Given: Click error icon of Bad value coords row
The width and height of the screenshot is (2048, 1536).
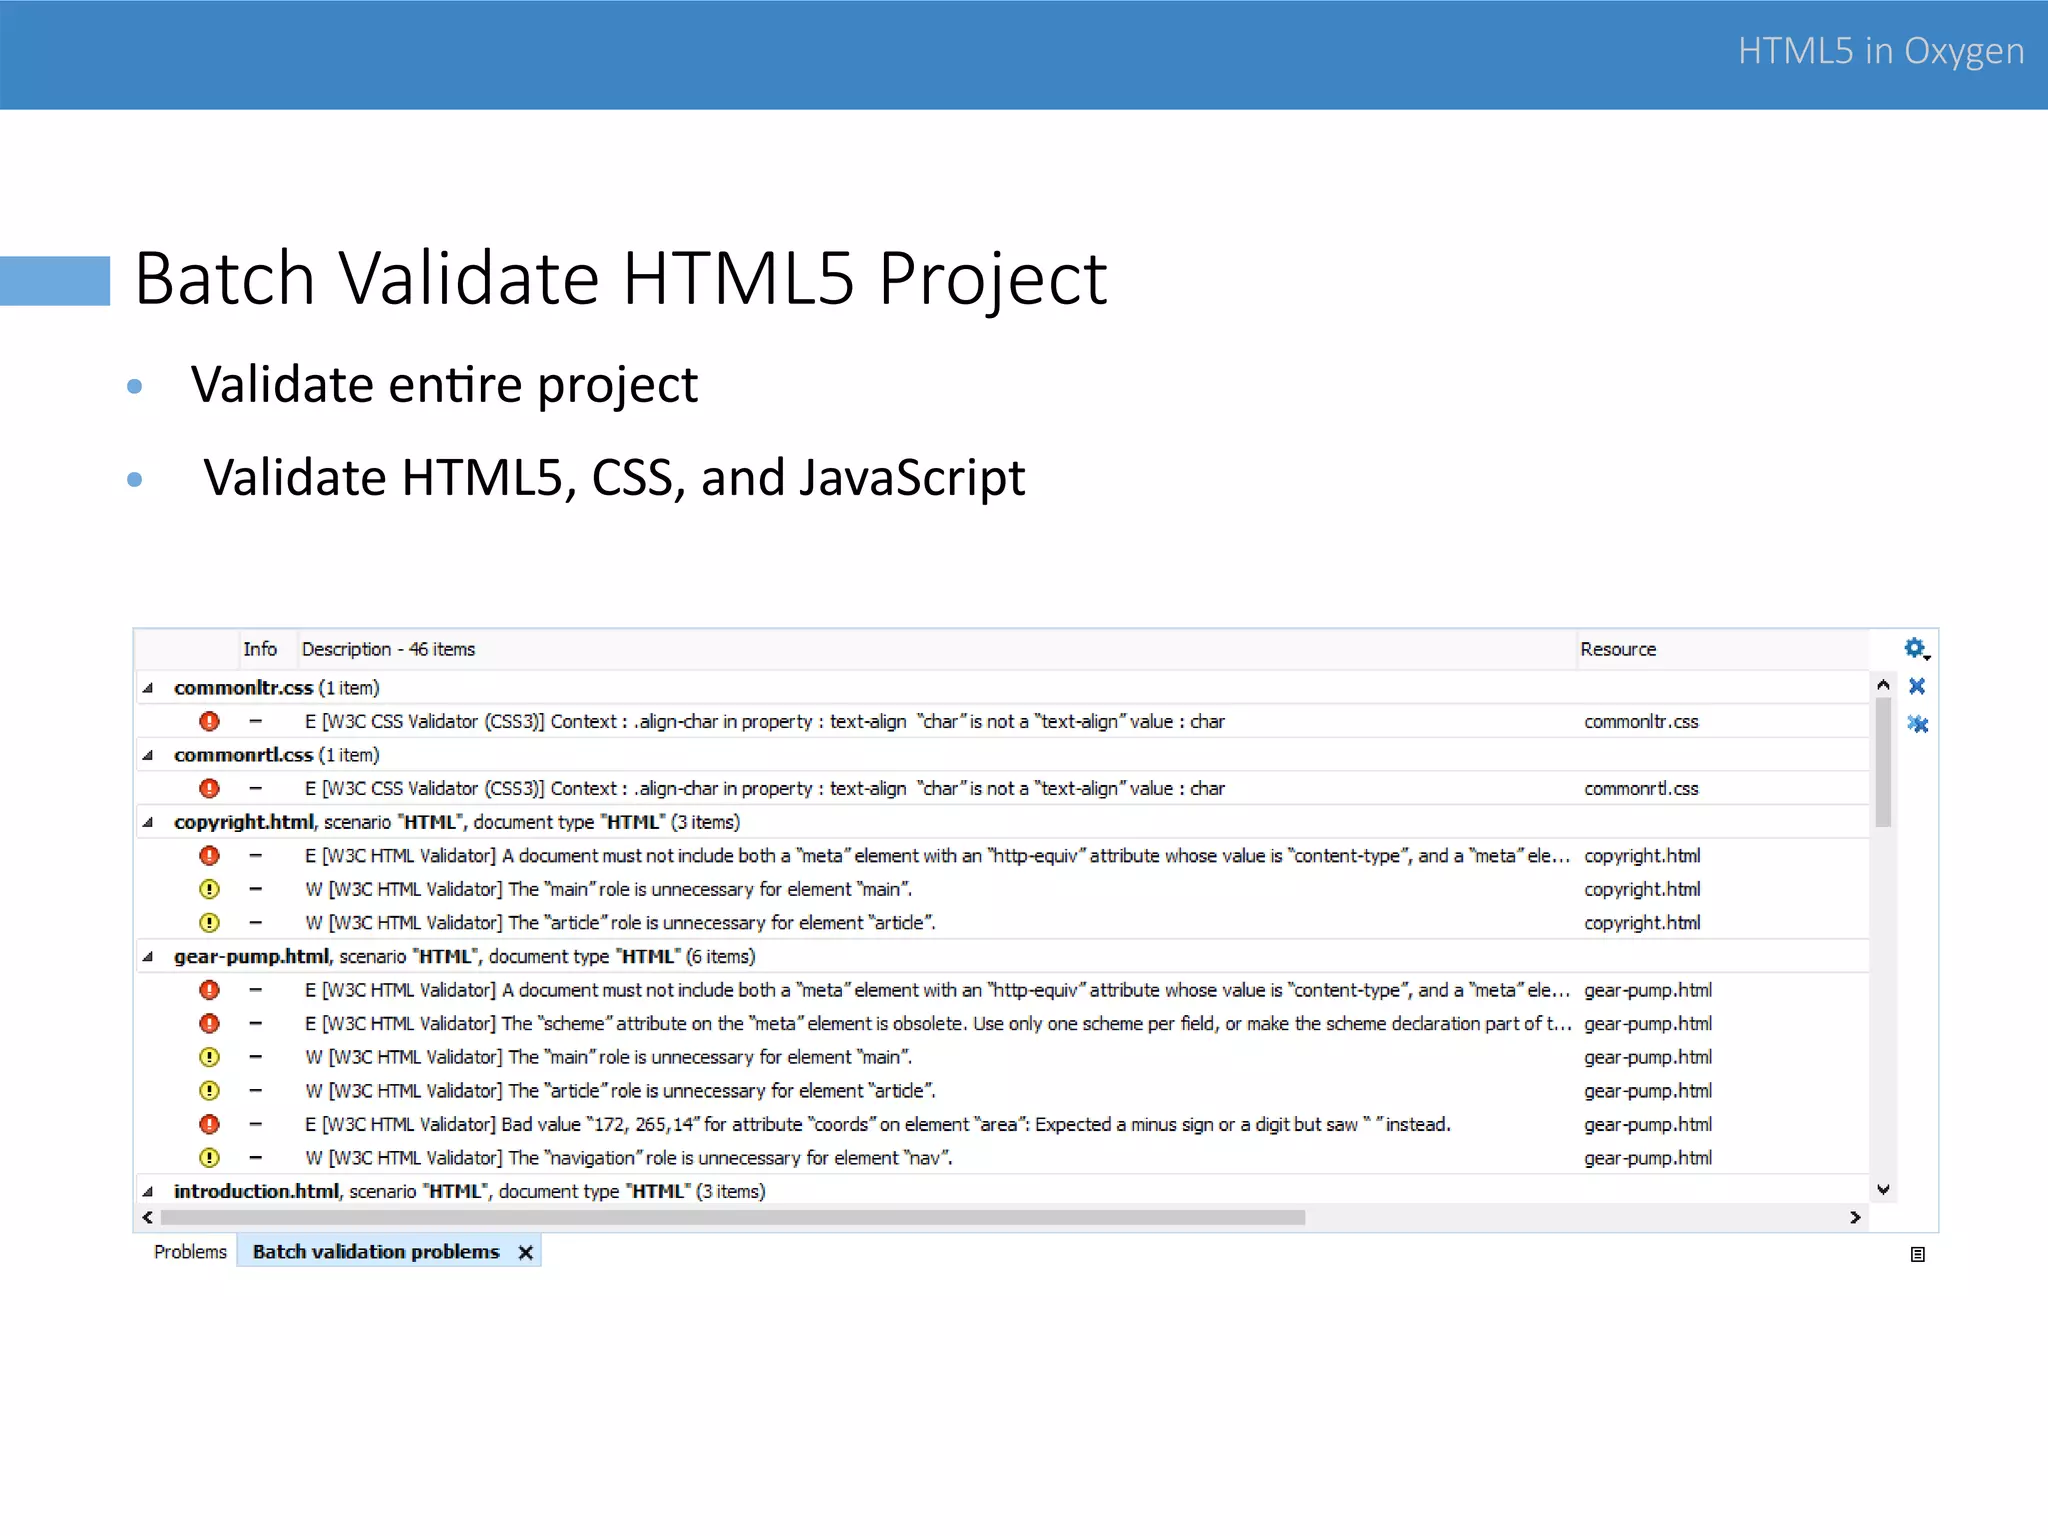Looking at the screenshot, I should point(209,1124).
